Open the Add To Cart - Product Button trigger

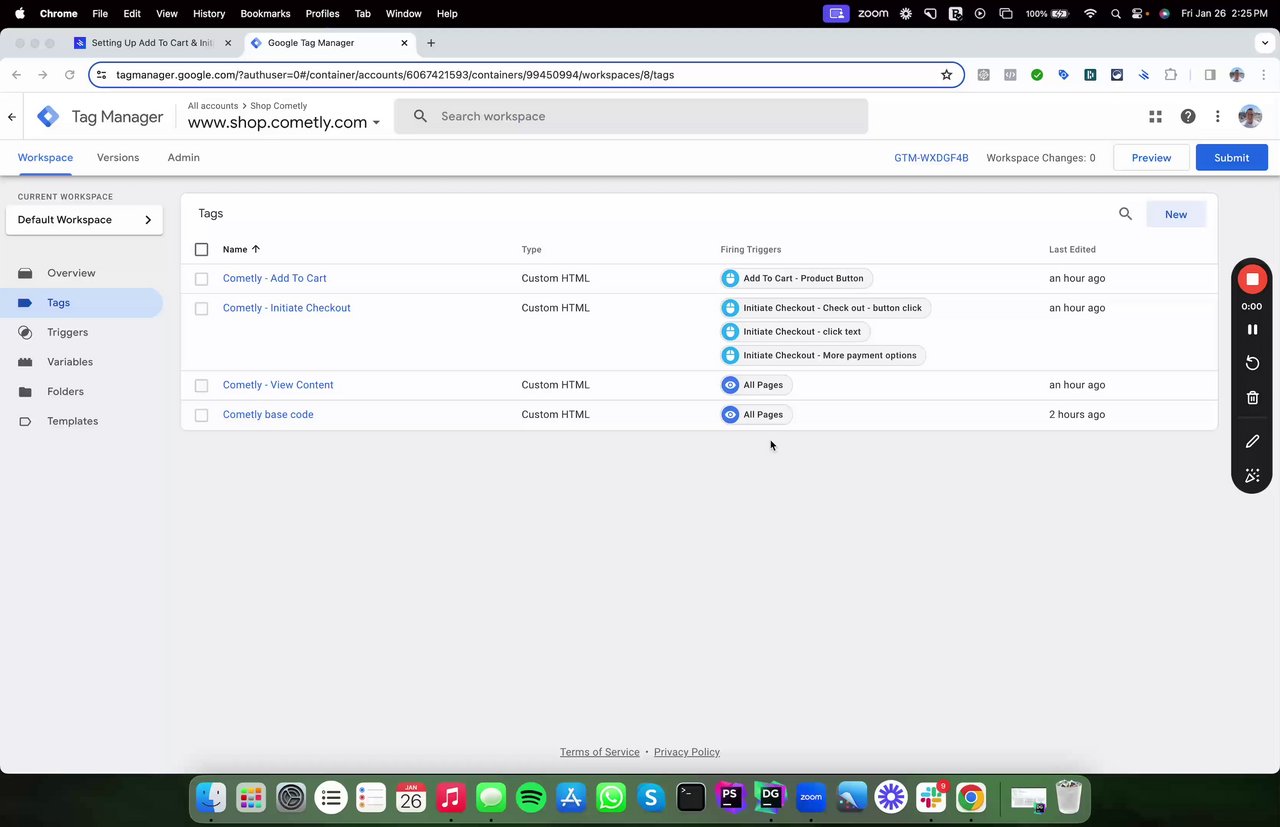796,279
